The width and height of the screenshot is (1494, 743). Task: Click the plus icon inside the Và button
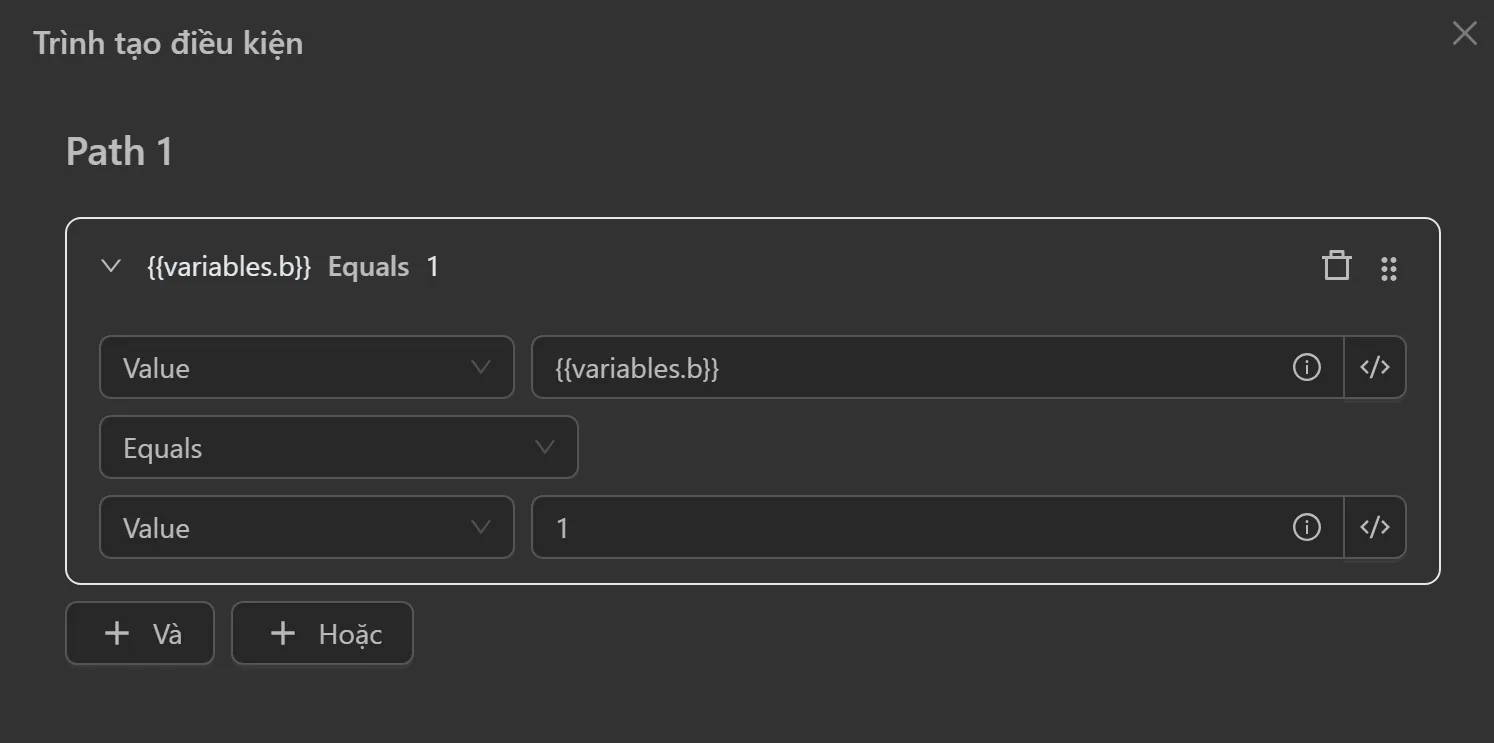tap(117, 633)
